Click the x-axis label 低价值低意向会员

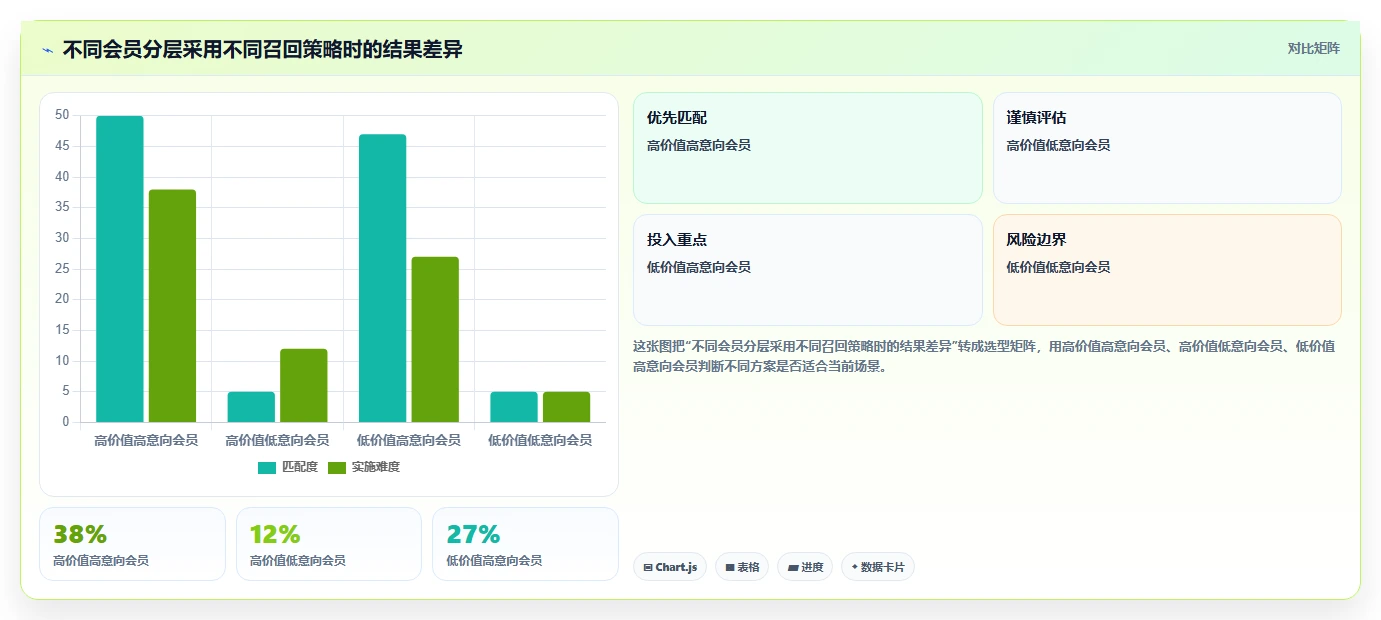click(x=540, y=440)
